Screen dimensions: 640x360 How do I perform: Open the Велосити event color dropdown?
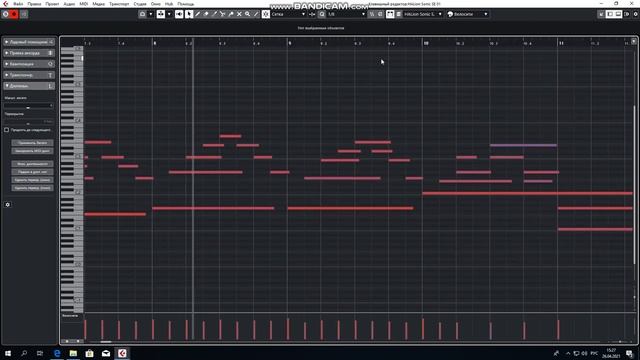click(467, 14)
